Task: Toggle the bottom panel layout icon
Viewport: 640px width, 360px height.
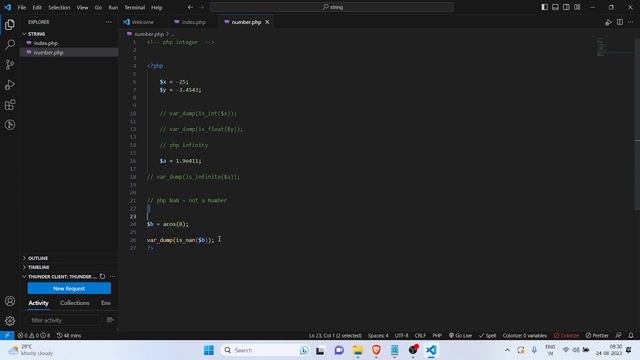Action: click(556, 7)
